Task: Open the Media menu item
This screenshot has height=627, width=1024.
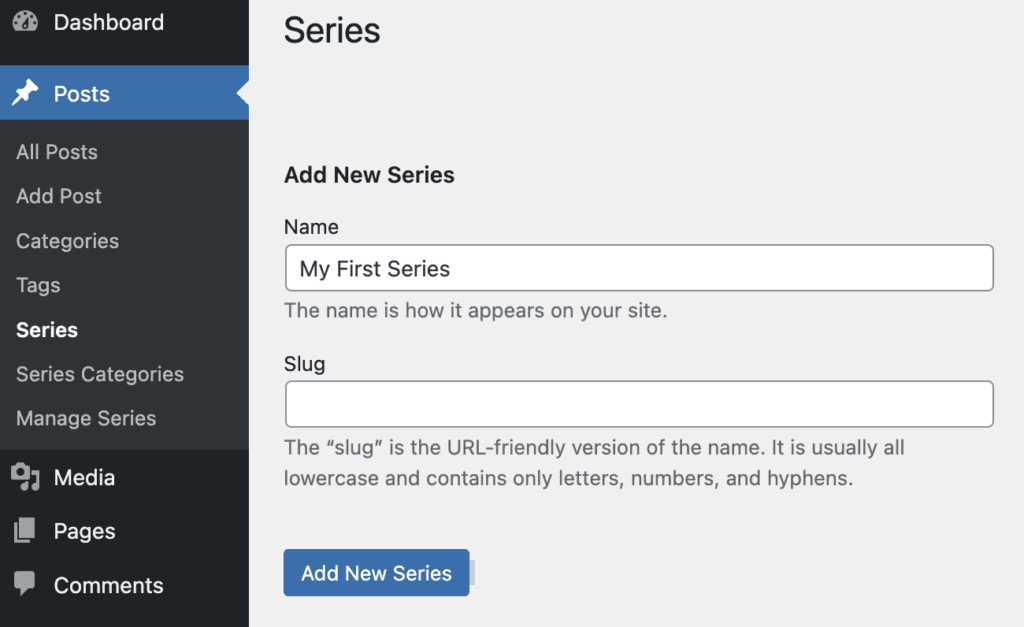Action: click(84, 477)
